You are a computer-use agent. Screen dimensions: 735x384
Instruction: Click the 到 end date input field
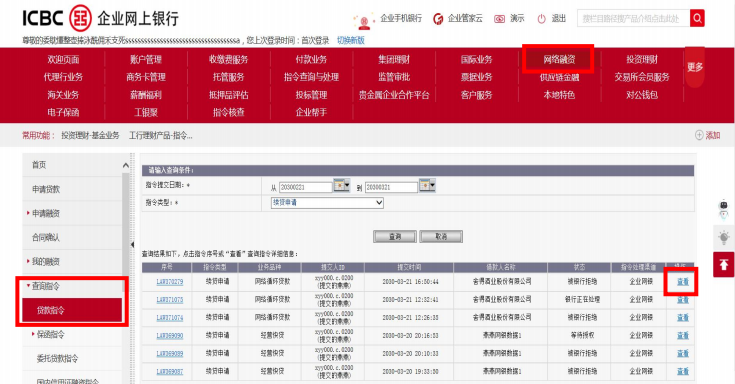391,187
